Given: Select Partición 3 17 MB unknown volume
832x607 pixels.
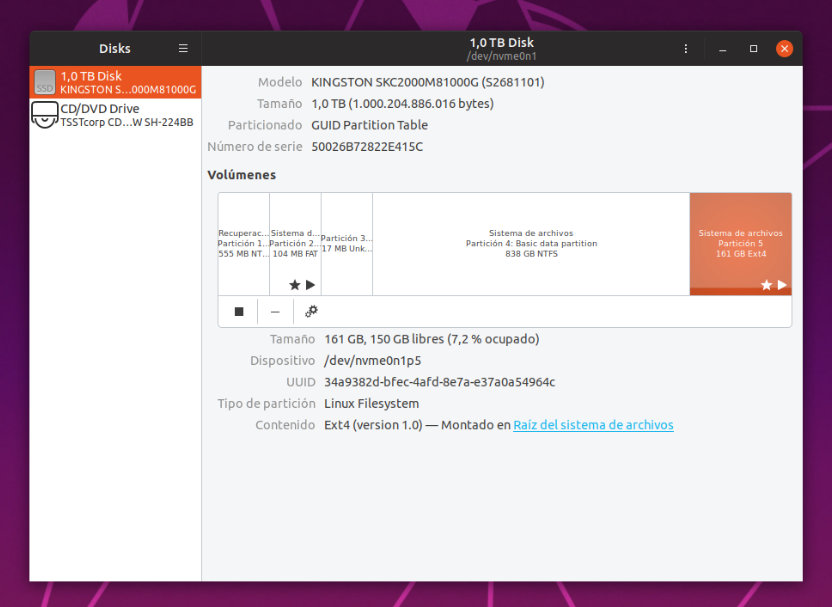Looking at the screenshot, I should 347,243.
